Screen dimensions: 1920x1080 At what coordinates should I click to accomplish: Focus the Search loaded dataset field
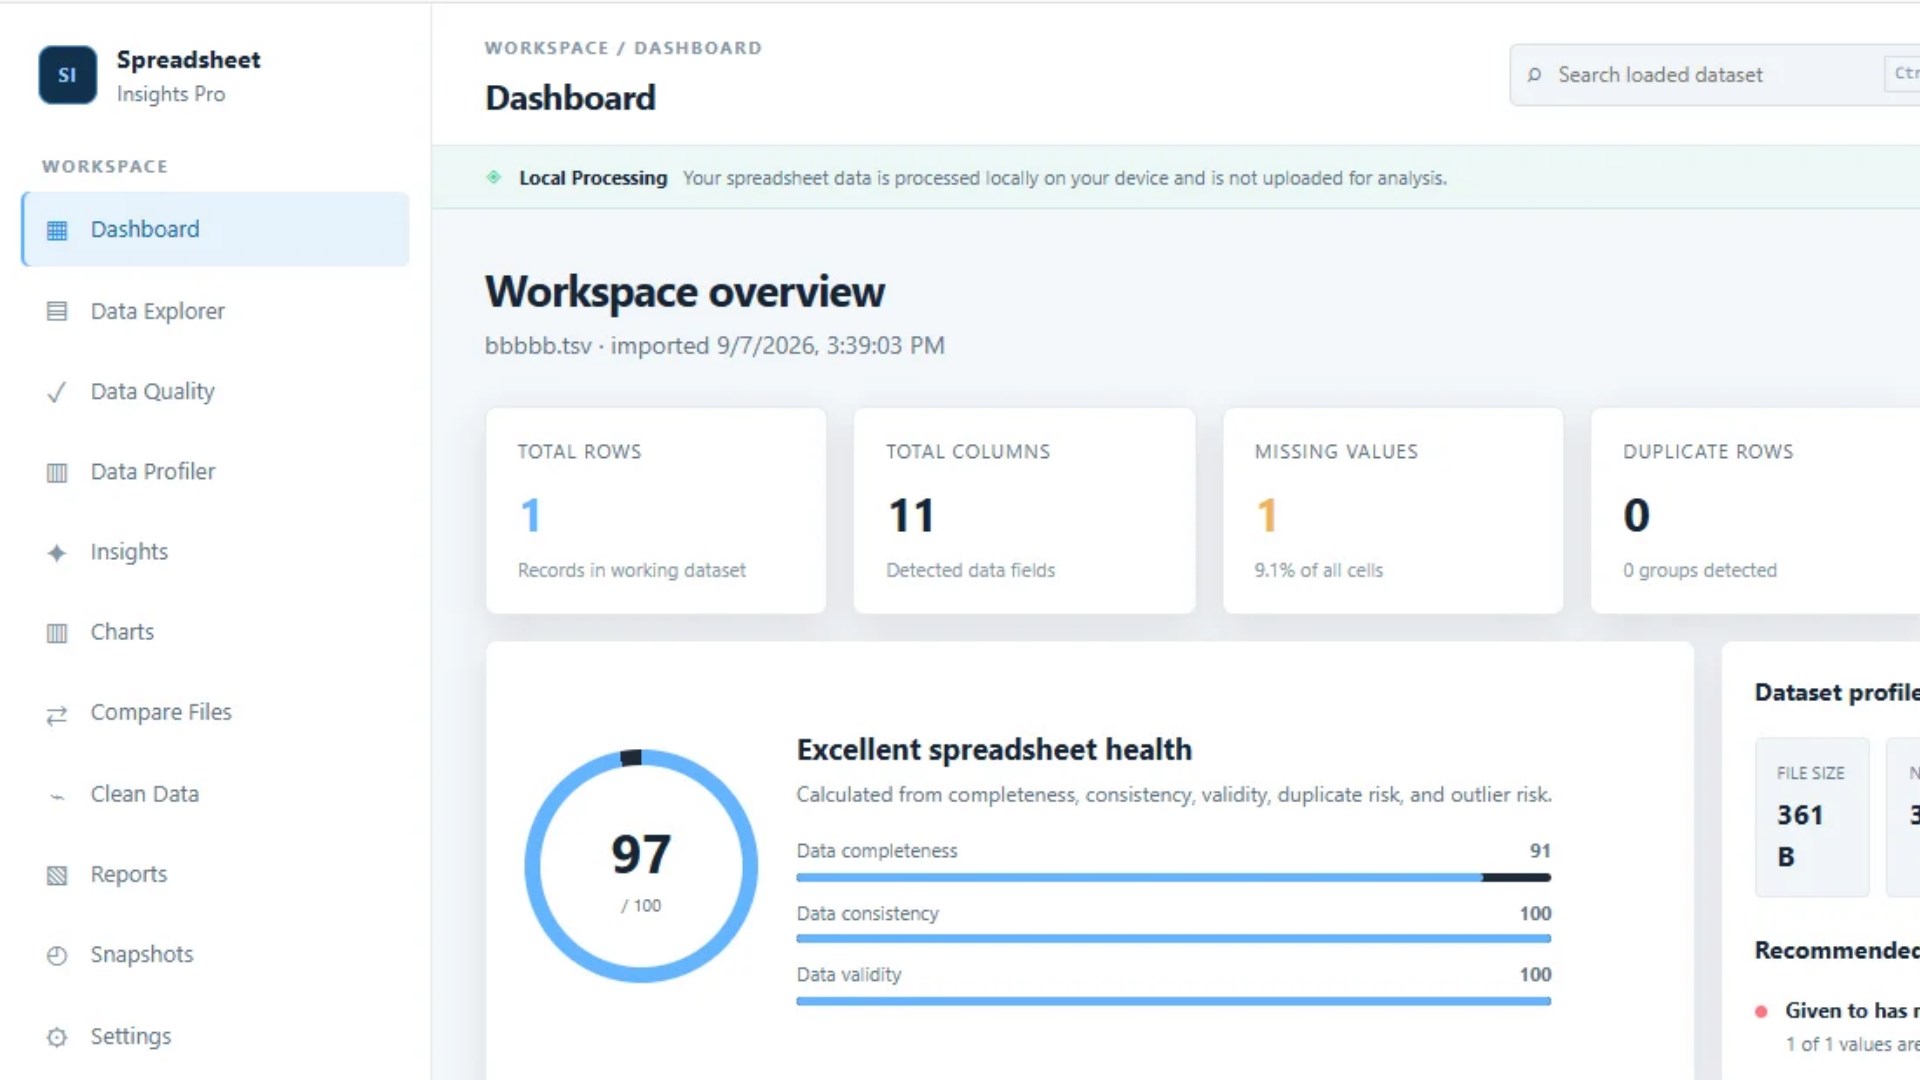coord(1714,75)
